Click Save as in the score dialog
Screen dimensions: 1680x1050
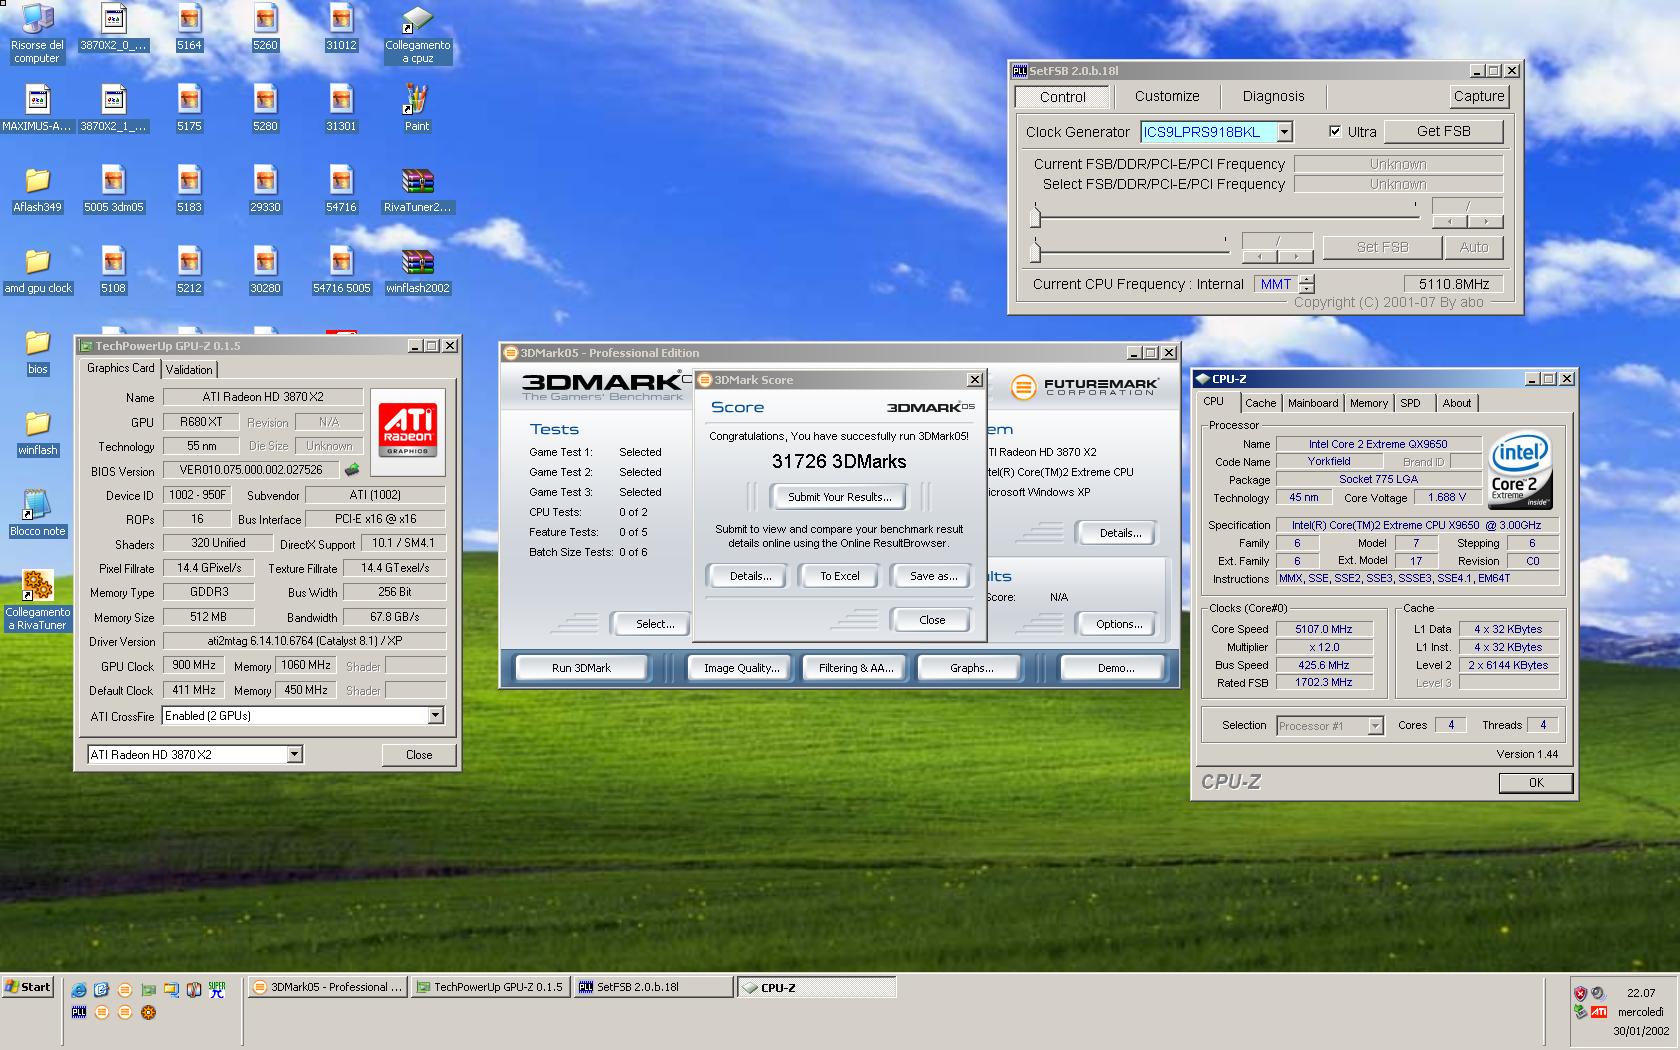click(x=933, y=576)
